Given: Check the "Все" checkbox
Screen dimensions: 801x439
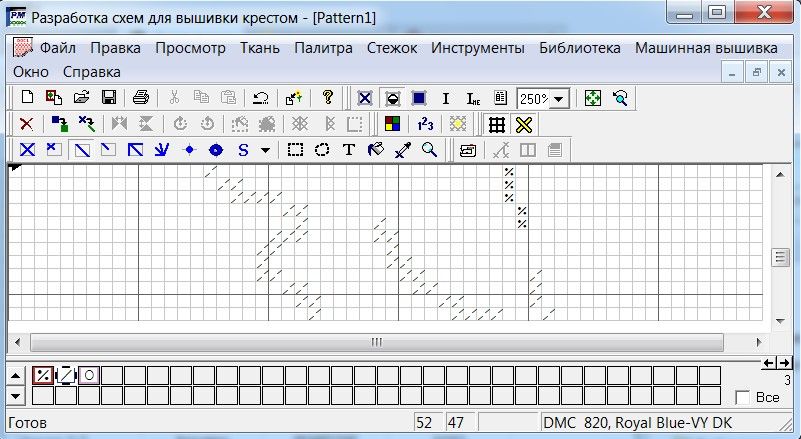Looking at the screenshot, I should [x=743, y=397].
